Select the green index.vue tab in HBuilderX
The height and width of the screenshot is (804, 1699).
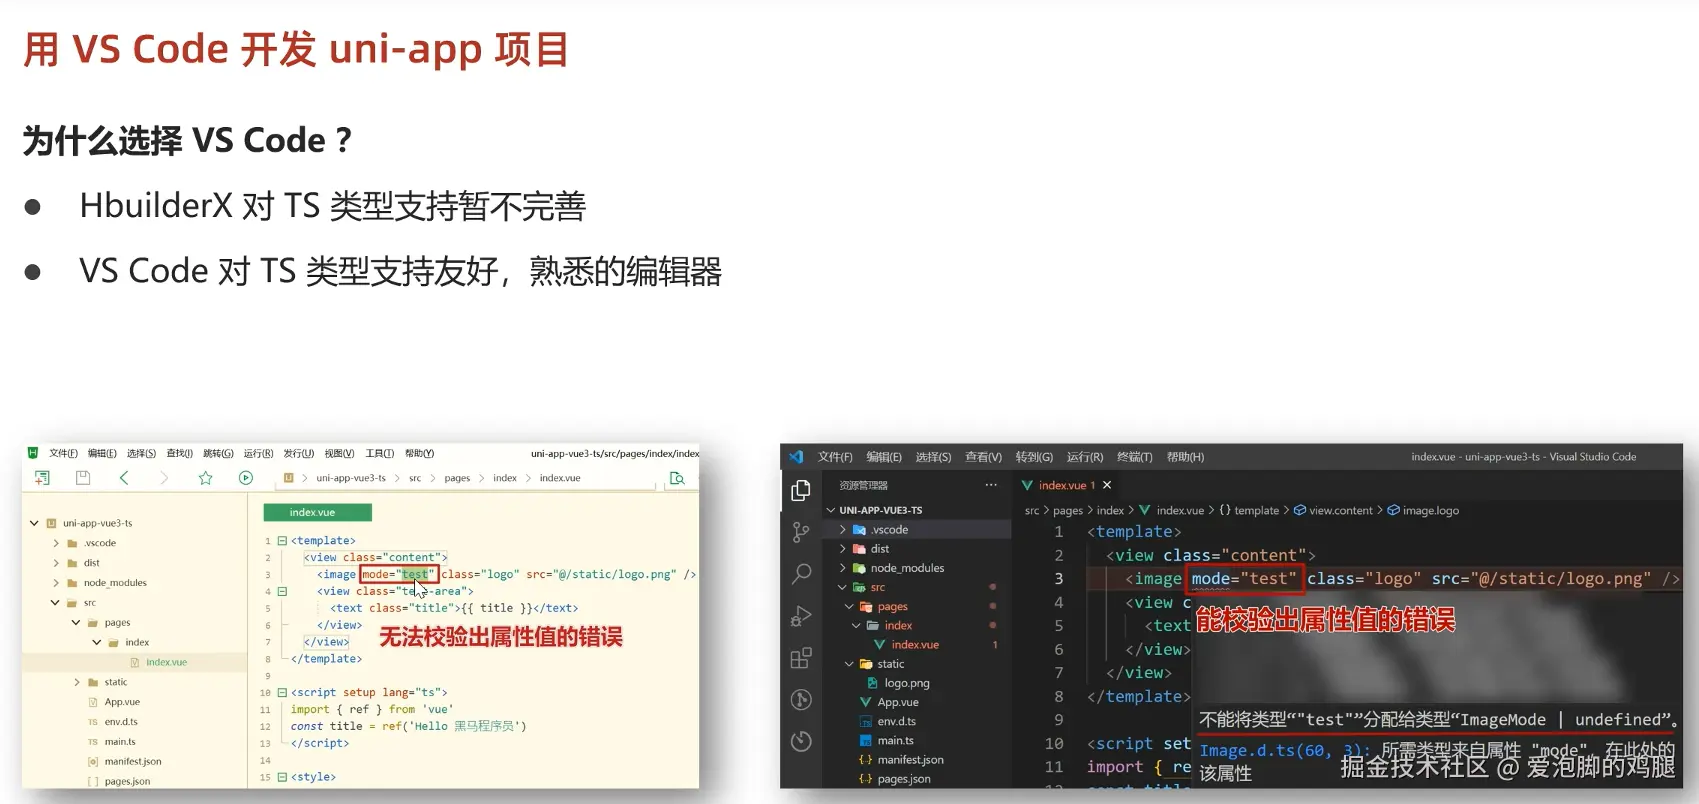pos(317,512)
